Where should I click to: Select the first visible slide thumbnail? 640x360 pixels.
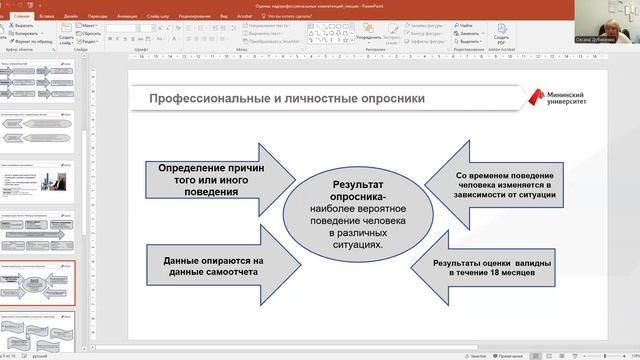37,80
